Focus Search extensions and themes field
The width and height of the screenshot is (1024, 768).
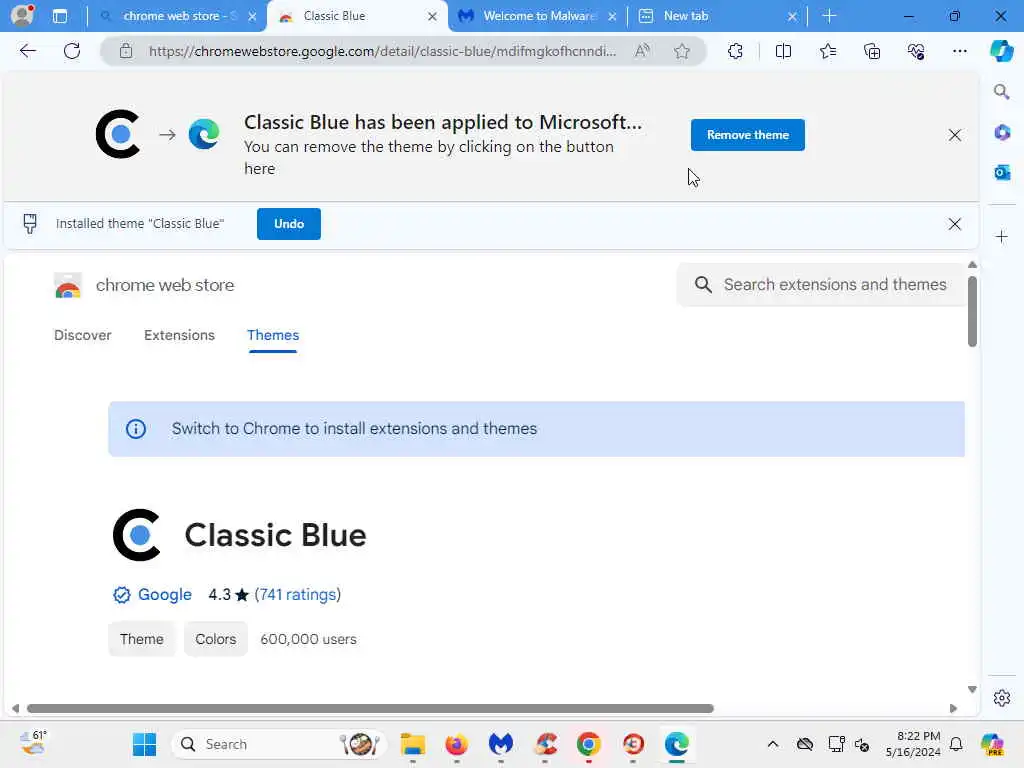(821, 285)
